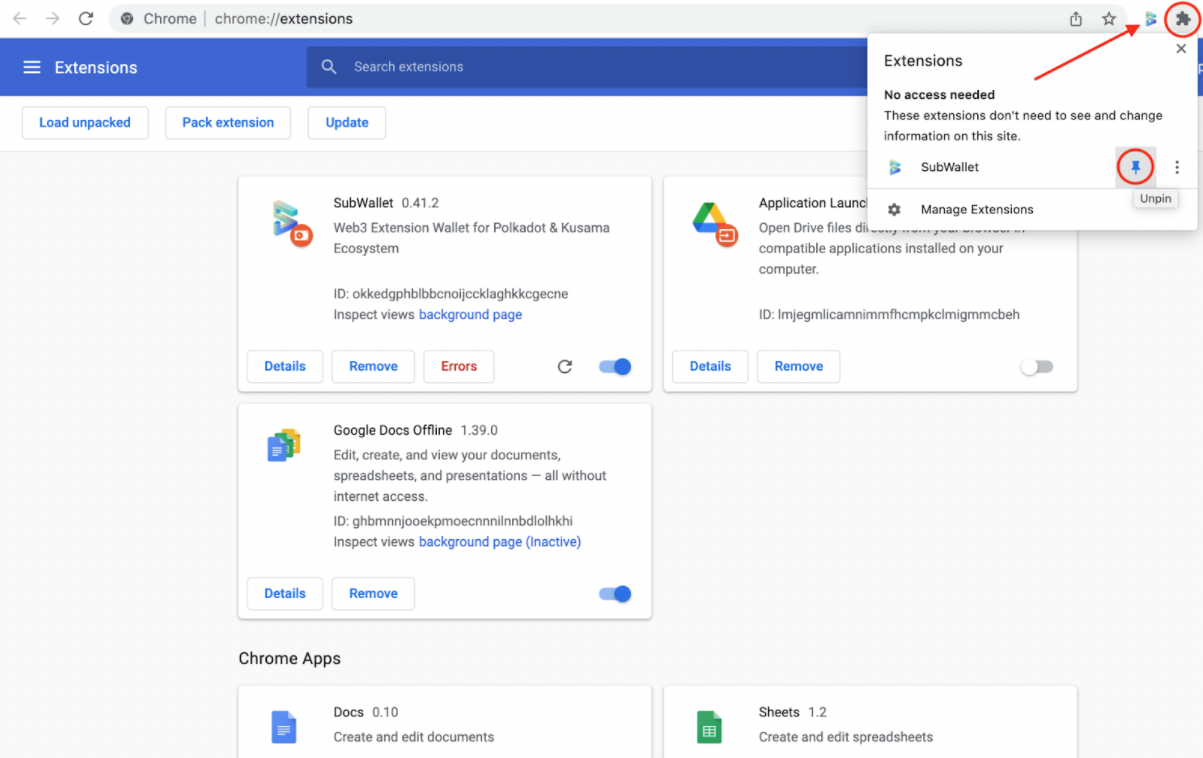1203x758 pixels.
Task: Open Details for Application Launcher
Action: pyautogui.click(x=710, y=366)
